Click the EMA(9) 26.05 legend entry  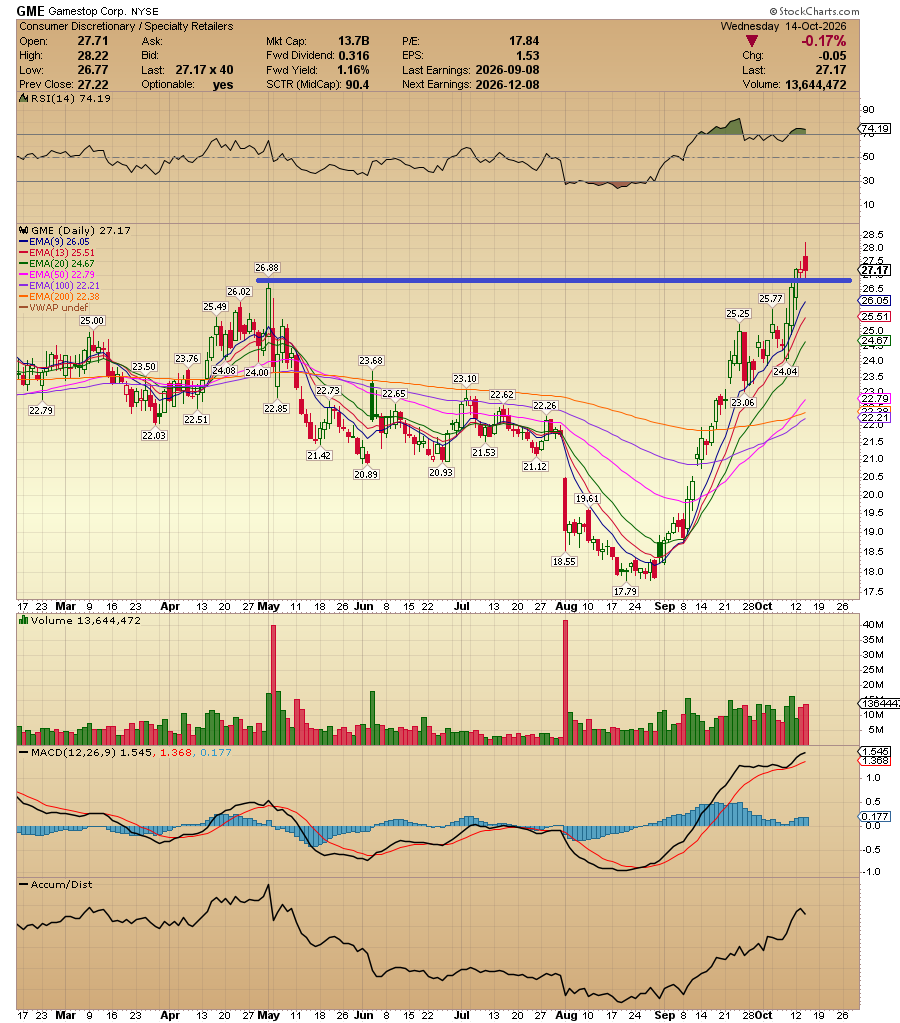pos(55,241)
